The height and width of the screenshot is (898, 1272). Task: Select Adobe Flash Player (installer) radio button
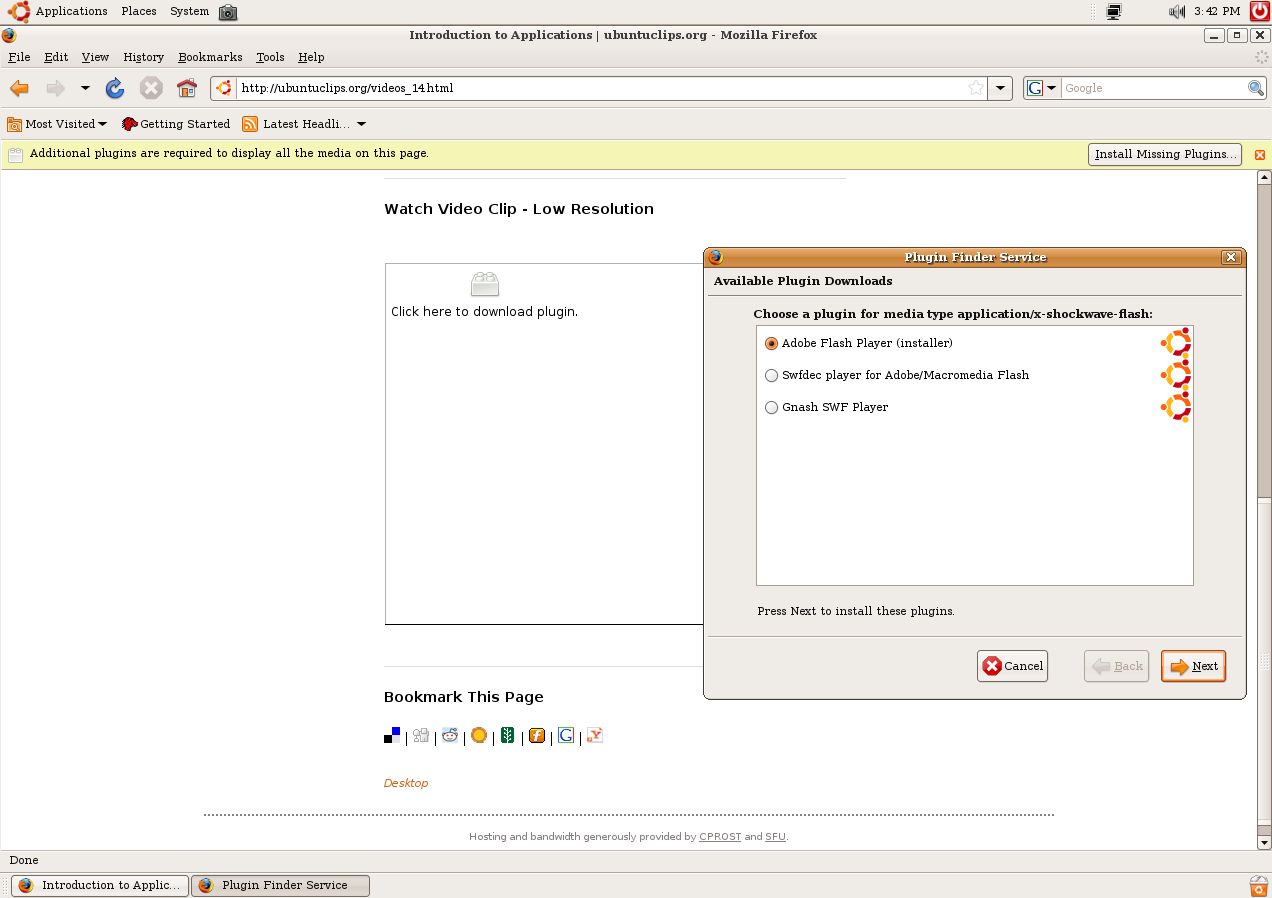click(x=771, y=343)
